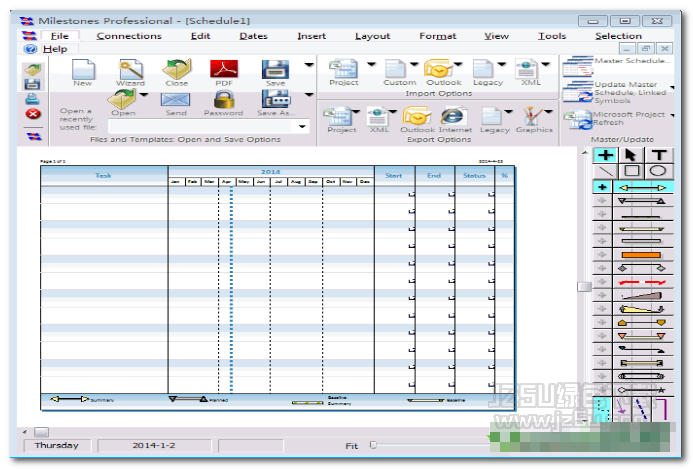
Task: Click Export Options Internet icon
Action: pos(453,116)
